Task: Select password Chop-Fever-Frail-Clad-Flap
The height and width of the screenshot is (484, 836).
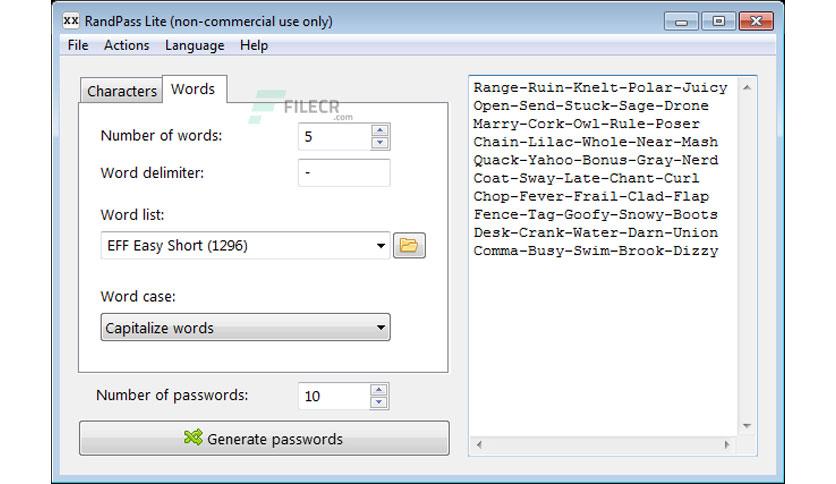Action: click(x=591, y=196)
